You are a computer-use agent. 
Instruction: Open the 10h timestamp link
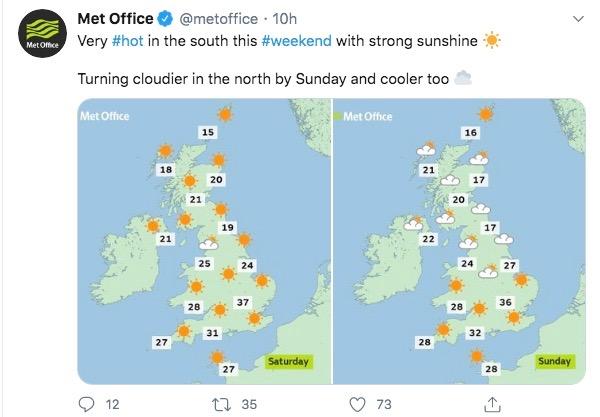284,19
